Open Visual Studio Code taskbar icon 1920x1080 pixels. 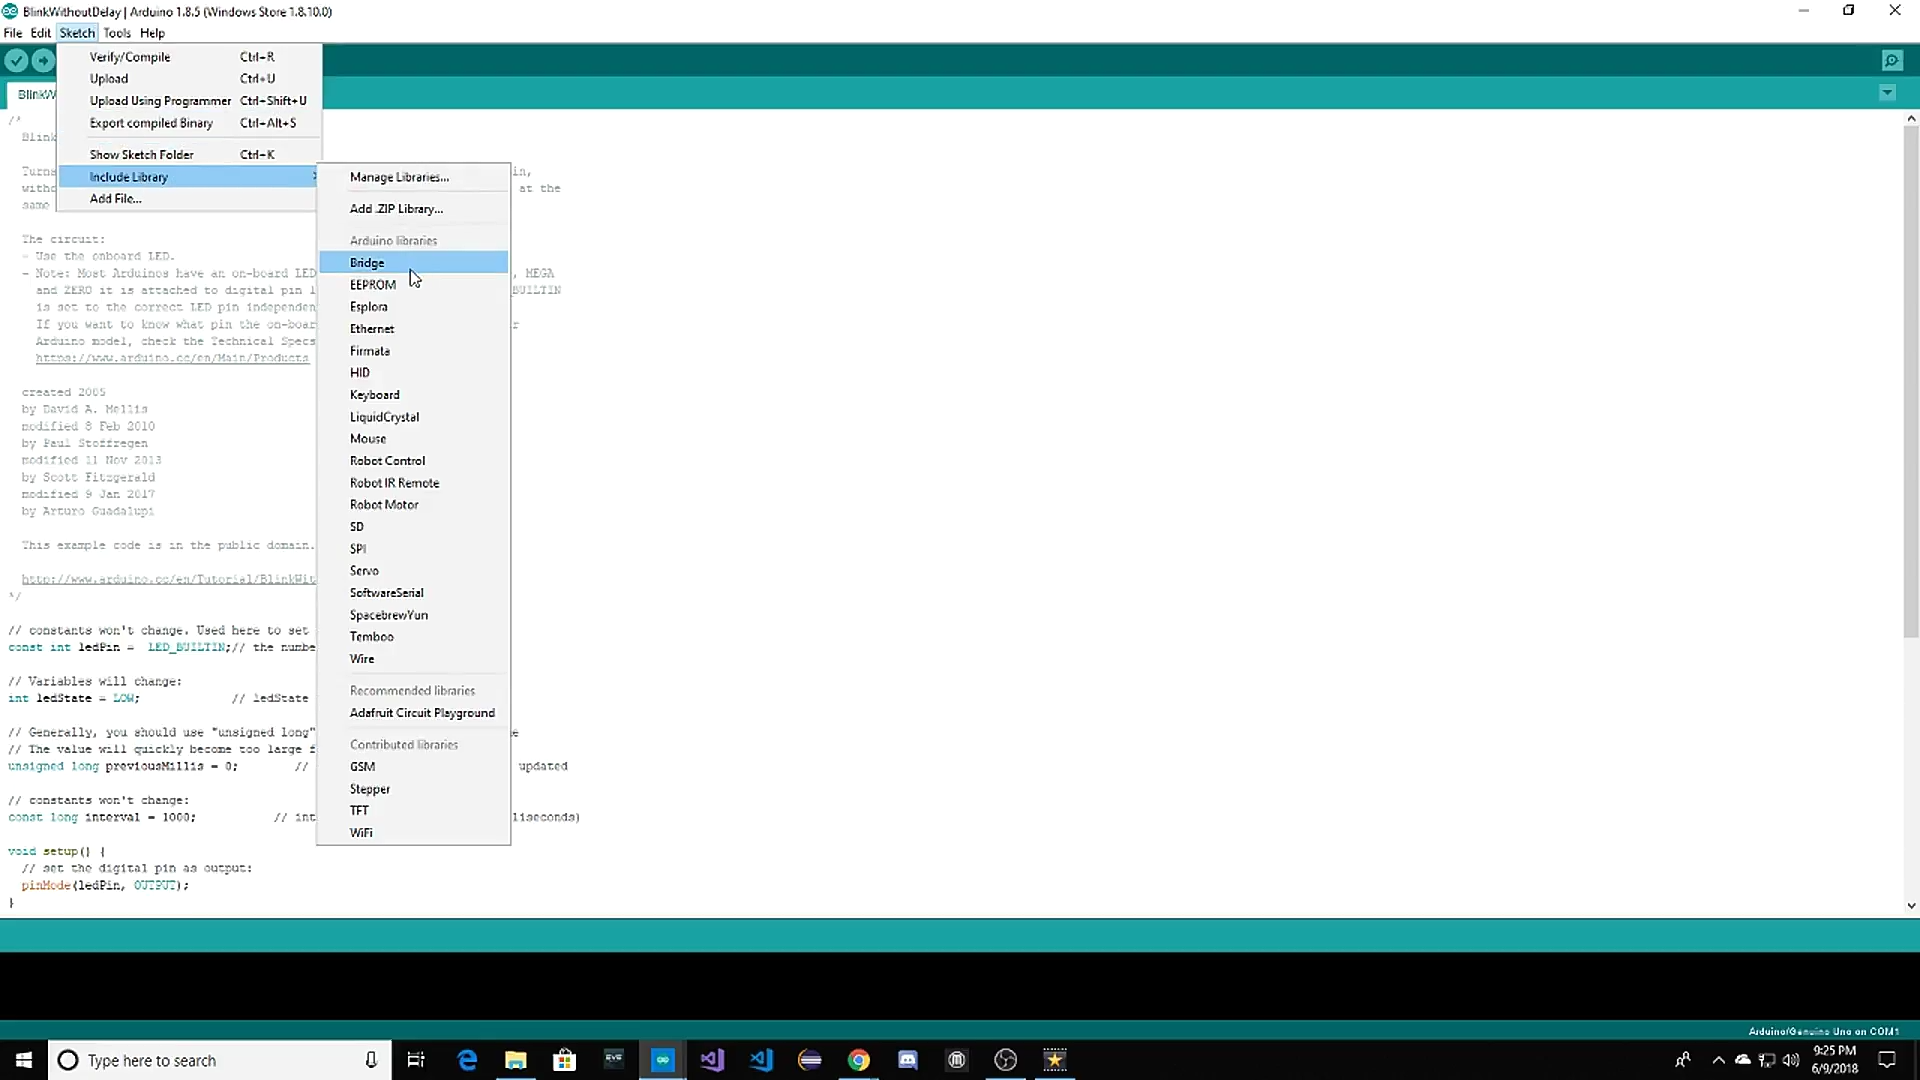tap(761, 1060)
